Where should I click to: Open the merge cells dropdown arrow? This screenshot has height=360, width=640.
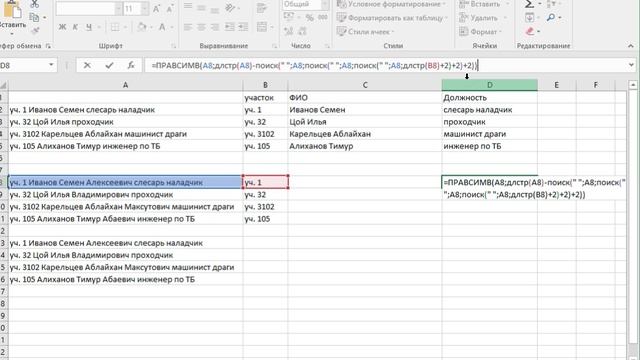click(271, 27)
